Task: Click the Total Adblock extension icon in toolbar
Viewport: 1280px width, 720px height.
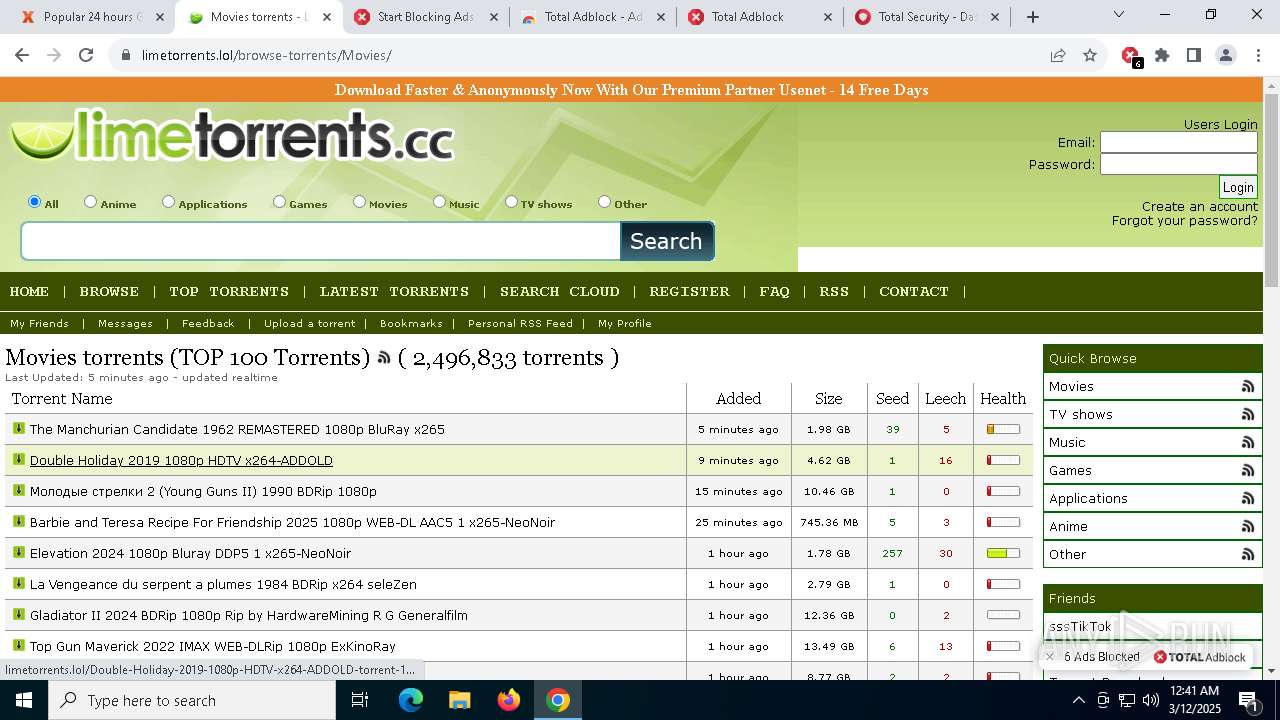Action: coord(1131,56)
